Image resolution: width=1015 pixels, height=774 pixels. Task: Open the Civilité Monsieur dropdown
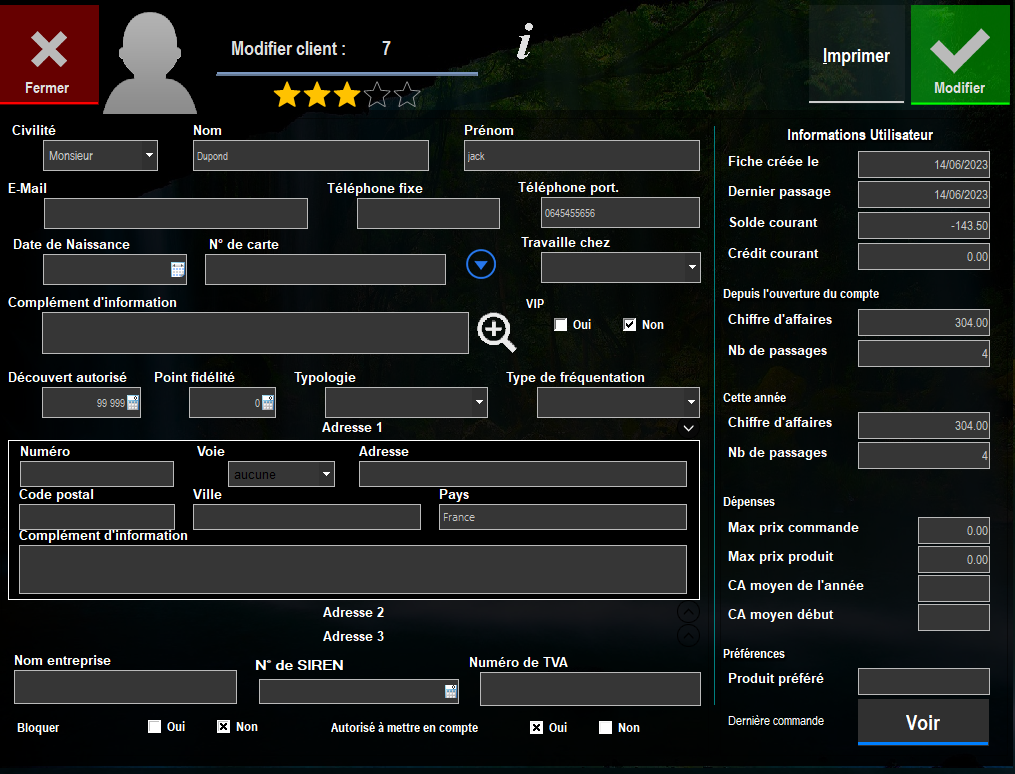(100, 155)
